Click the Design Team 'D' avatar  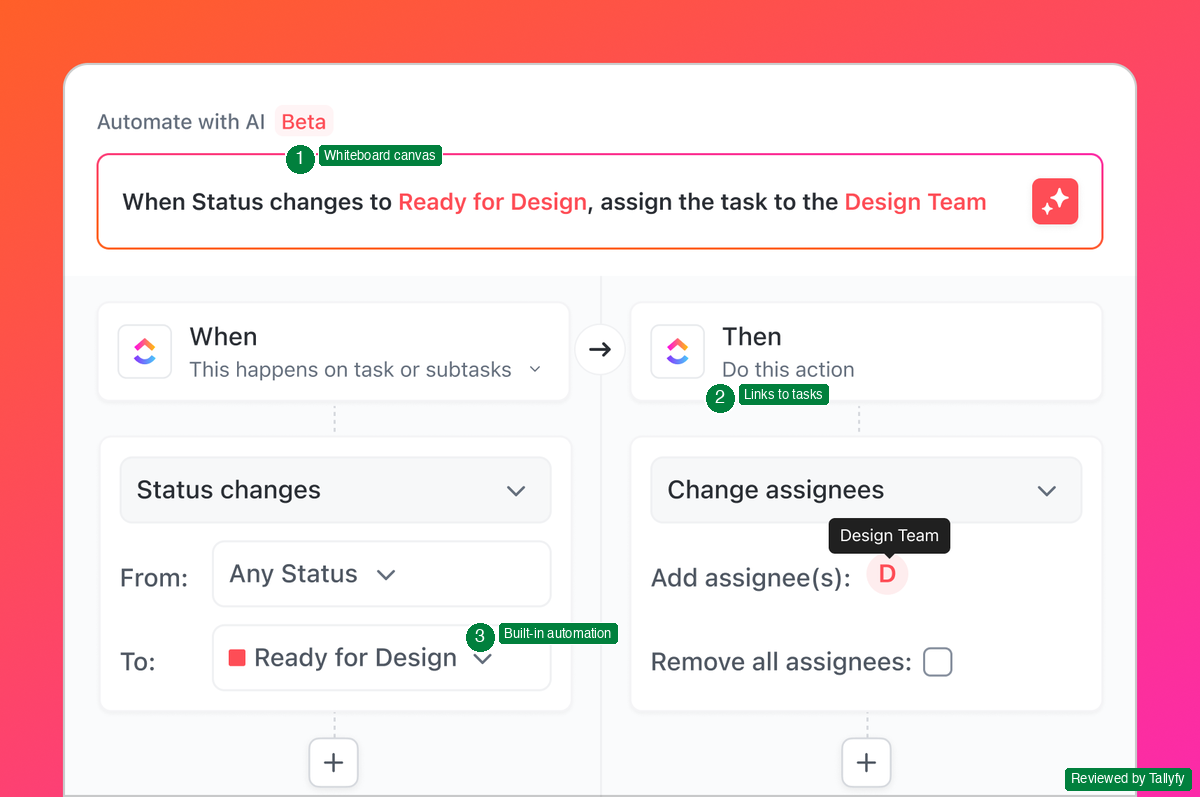[x=887, y=574]
